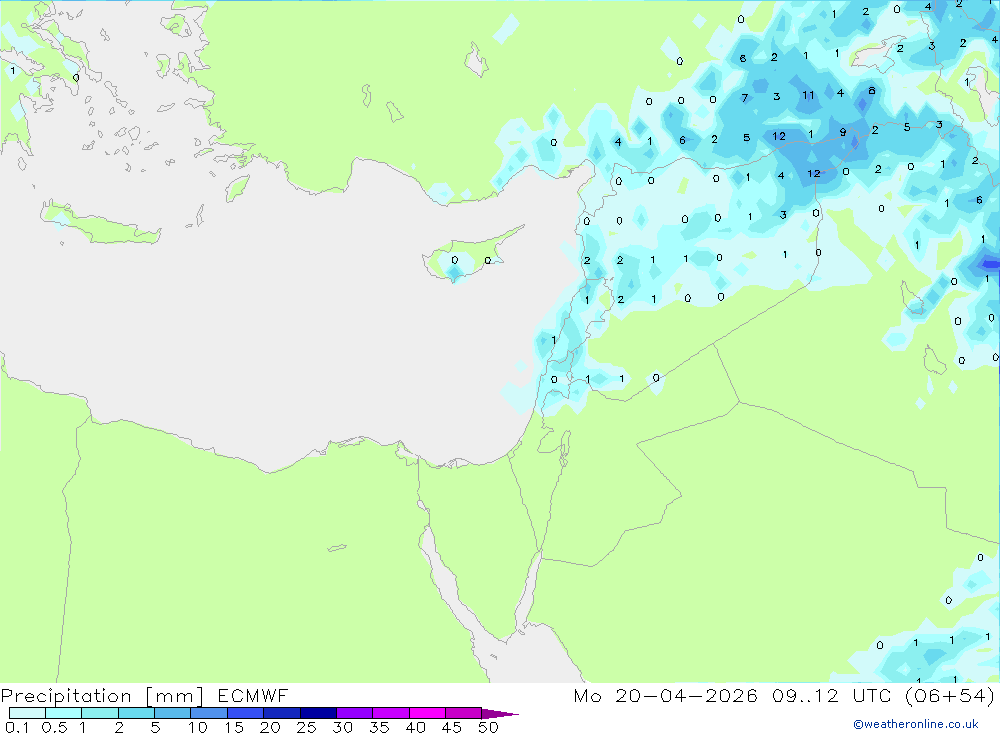Select the 35–40 mm violet legend swatch
The image size is (1000, 733).
tap(391, 713)
